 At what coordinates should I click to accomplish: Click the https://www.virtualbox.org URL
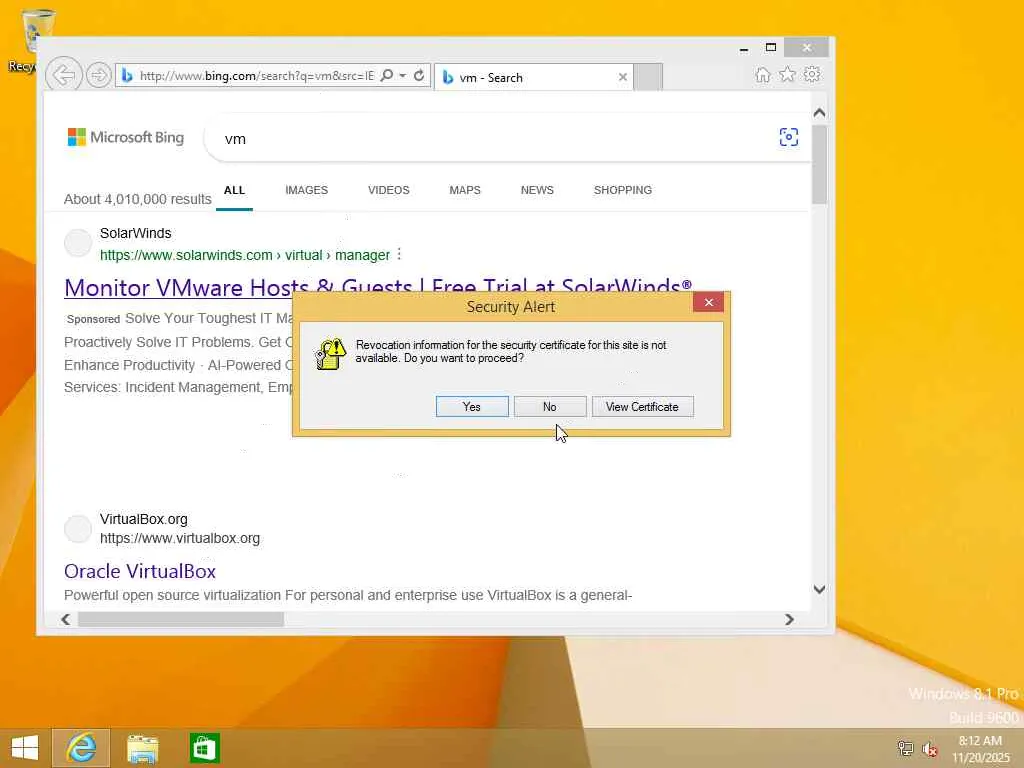(180, 538)
